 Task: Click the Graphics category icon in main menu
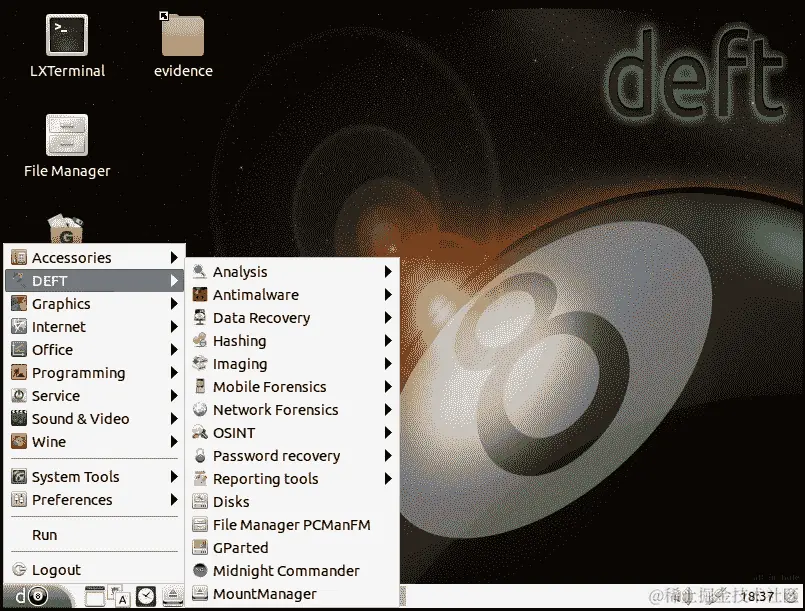pos(19,303)
